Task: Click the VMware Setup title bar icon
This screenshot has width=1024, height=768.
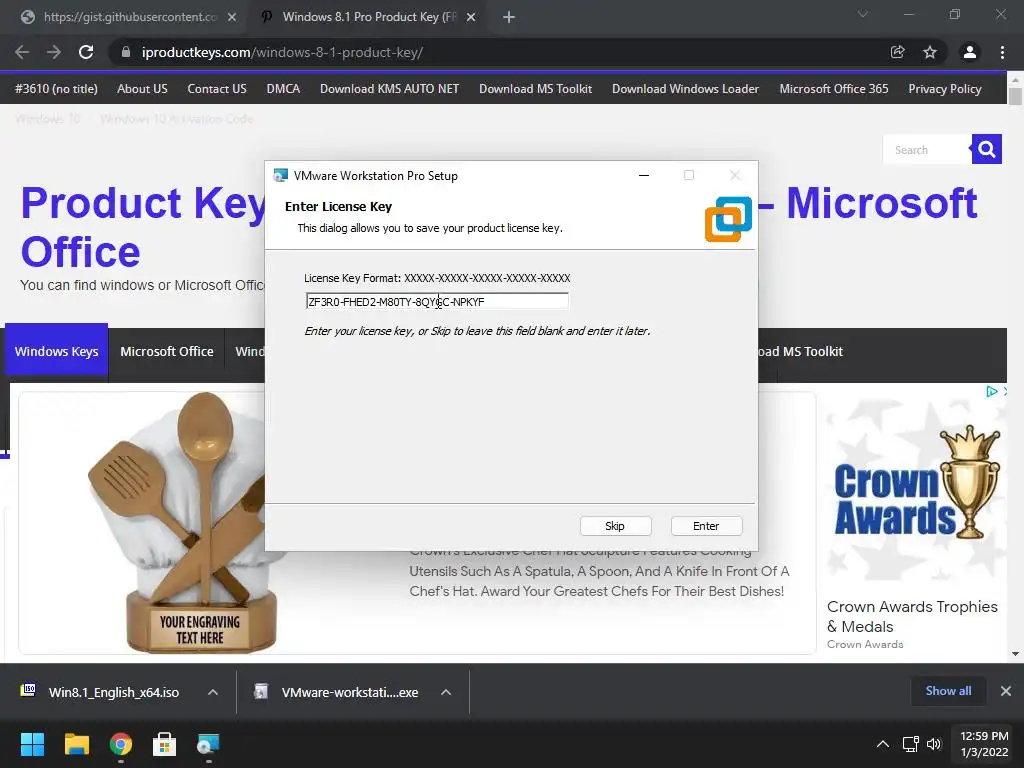Action: 281,175
